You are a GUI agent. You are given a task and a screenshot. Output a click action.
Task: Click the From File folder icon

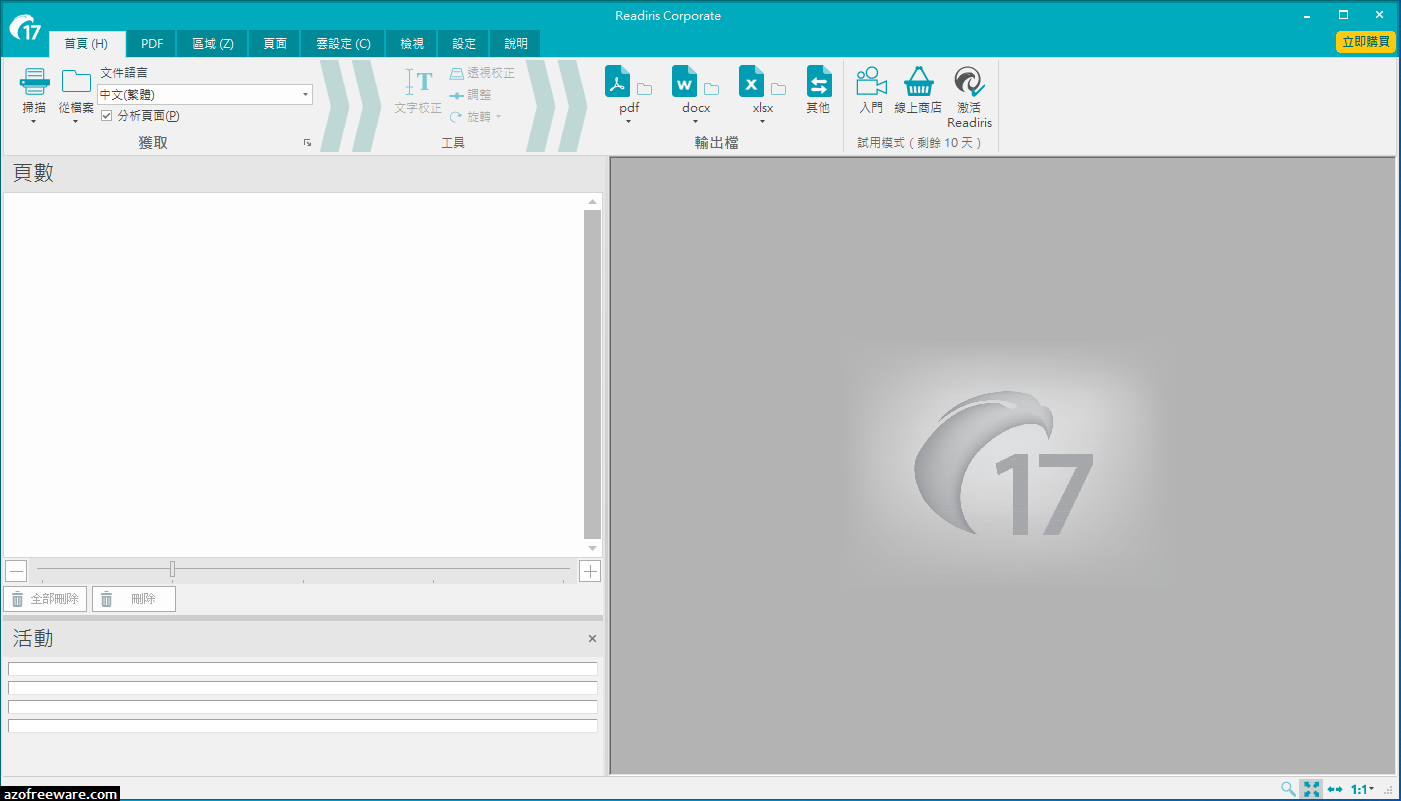(x=76, y=82)
